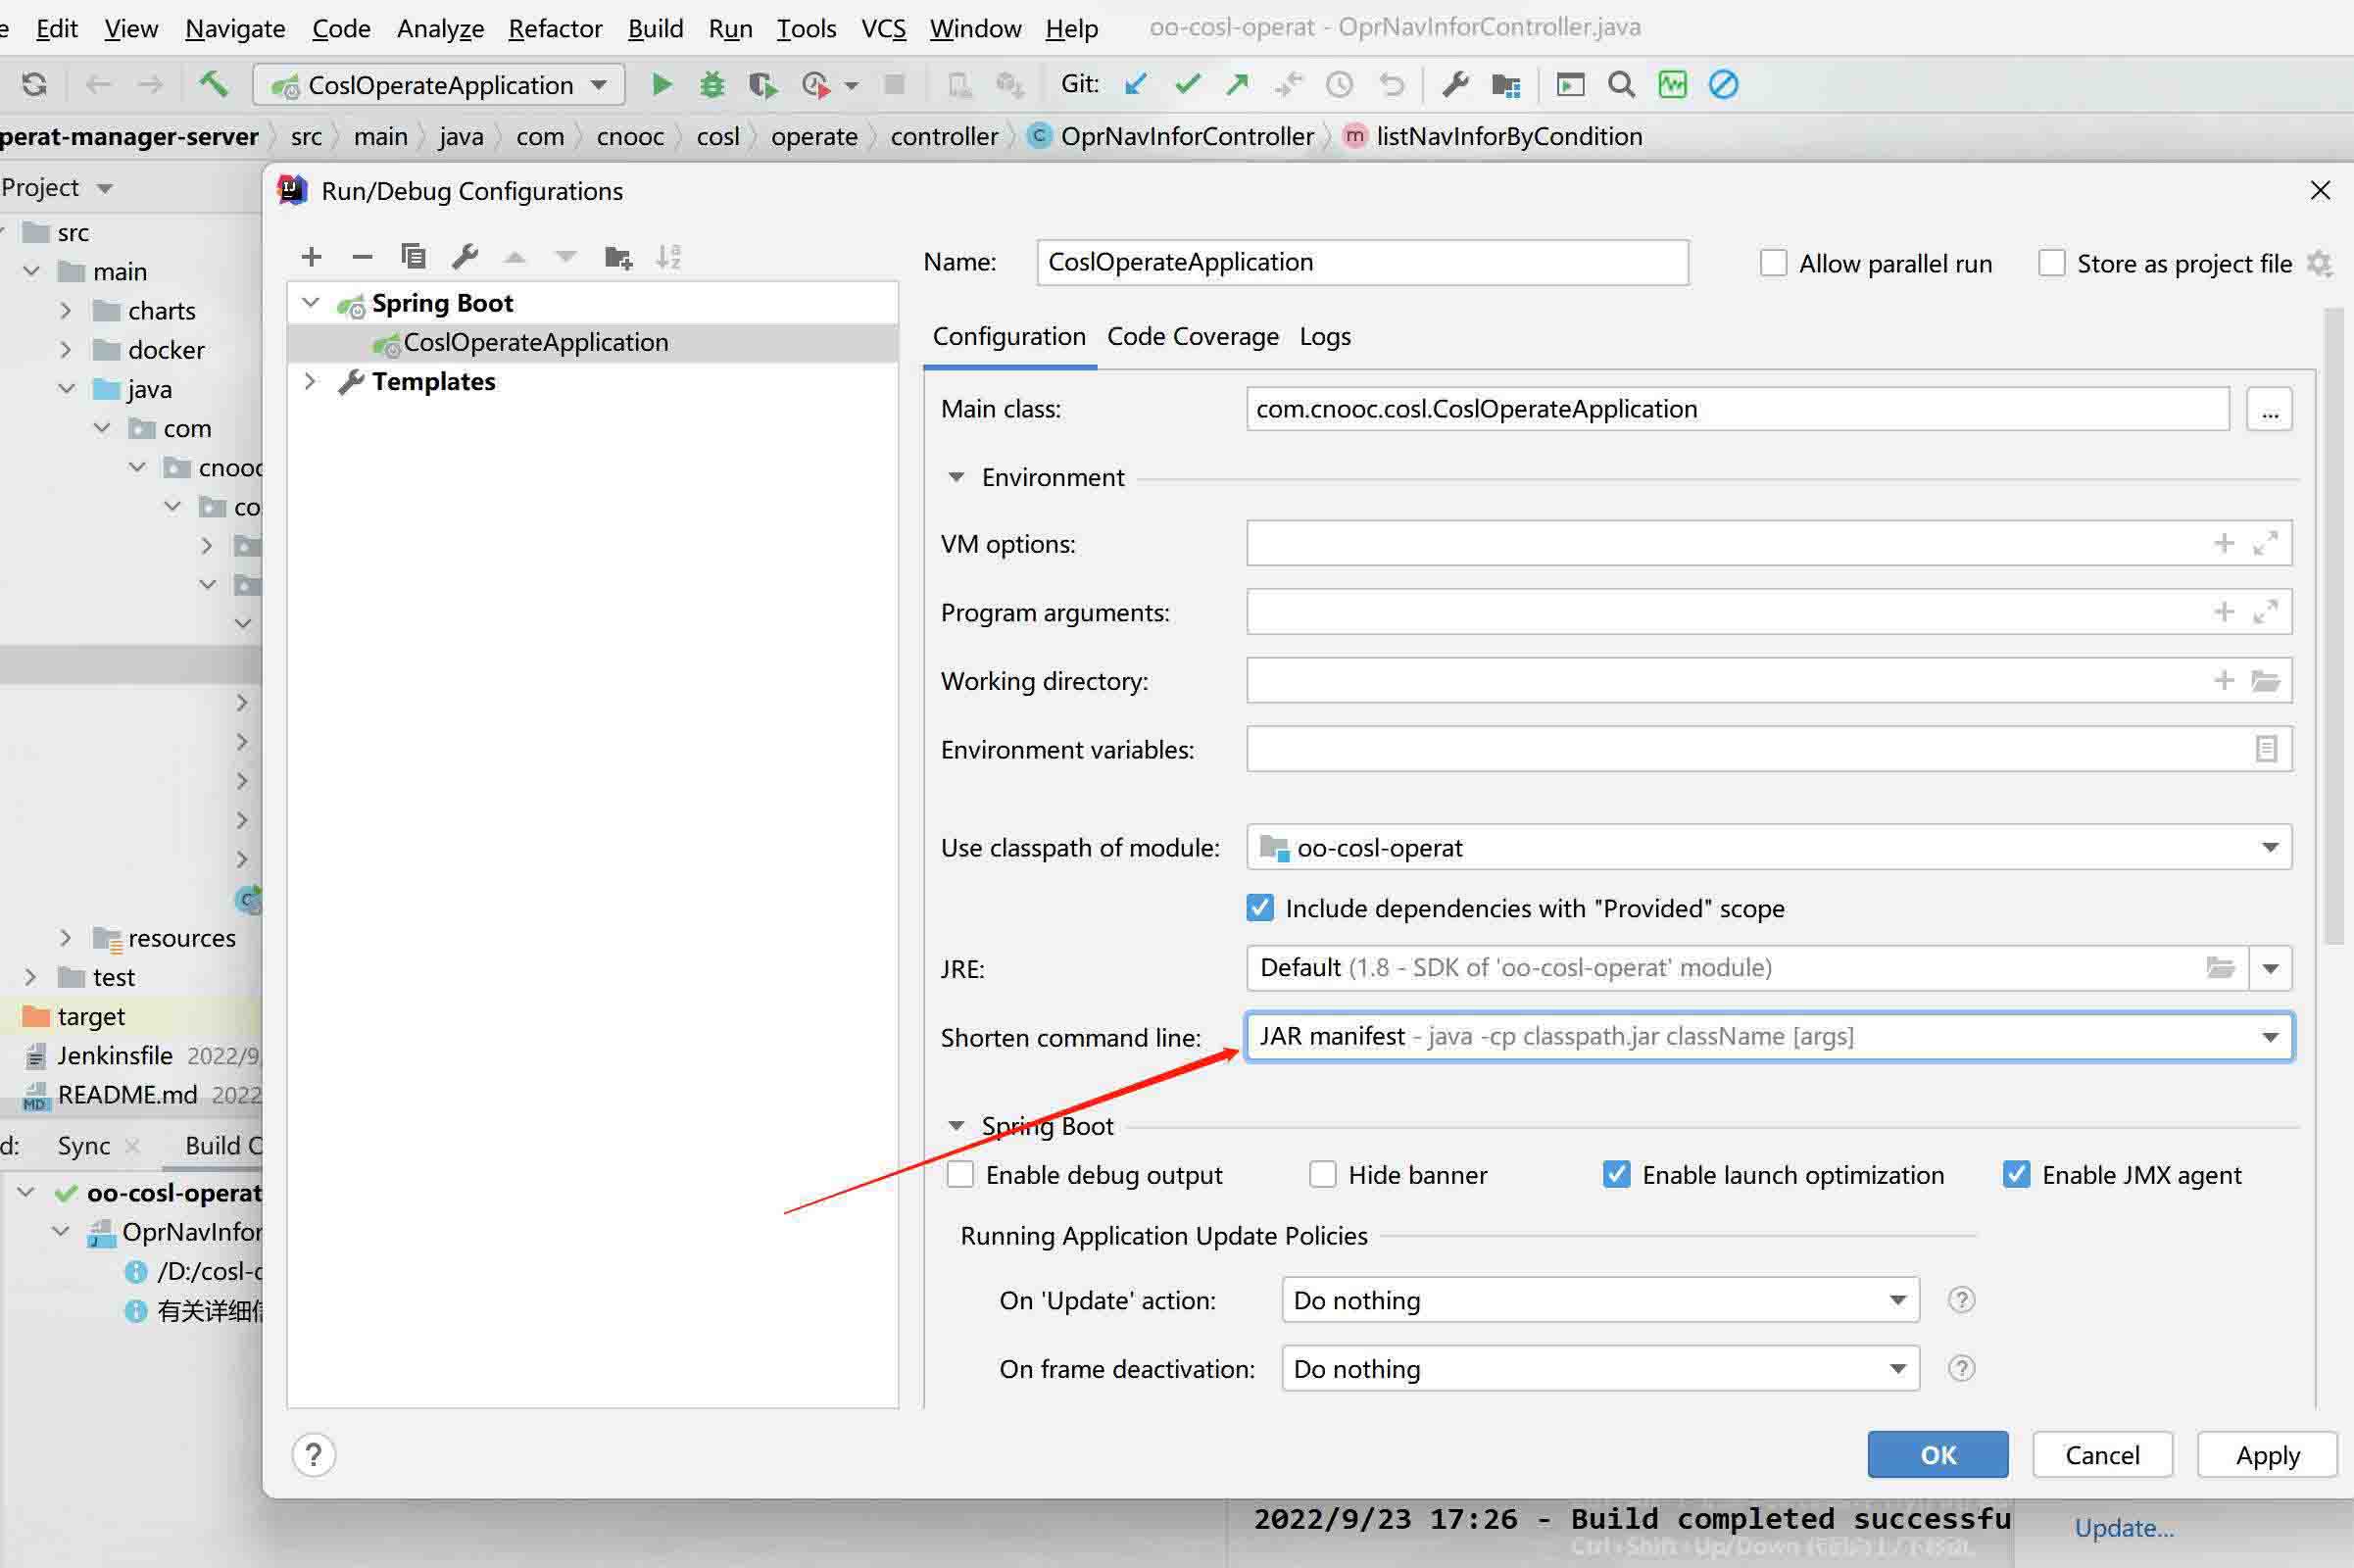Select docker folder in Project tree
Viewport: 2354px width, 1568px height.
[x=166, y=350]
